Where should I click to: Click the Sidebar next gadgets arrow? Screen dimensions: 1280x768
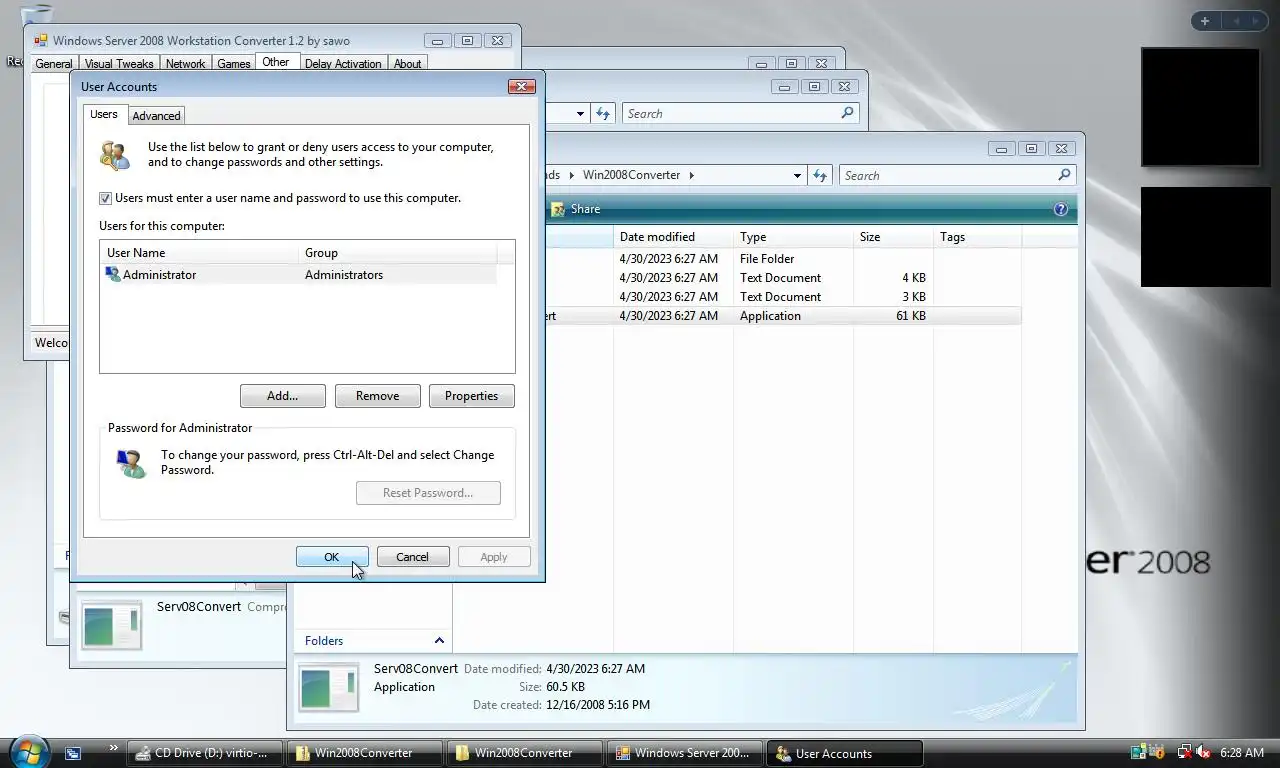point(1256,21)
